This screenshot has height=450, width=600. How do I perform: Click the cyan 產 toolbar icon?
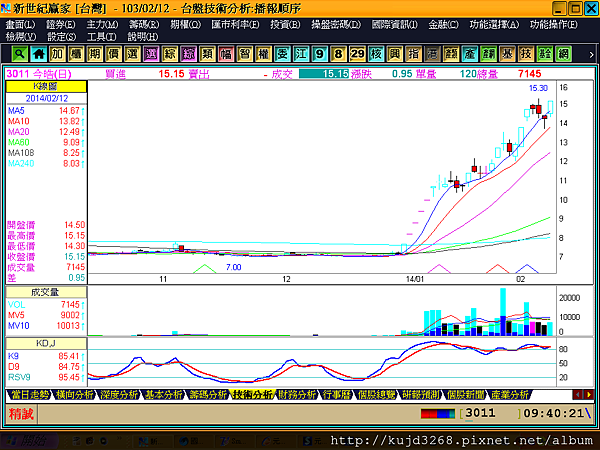click(470, 54)
